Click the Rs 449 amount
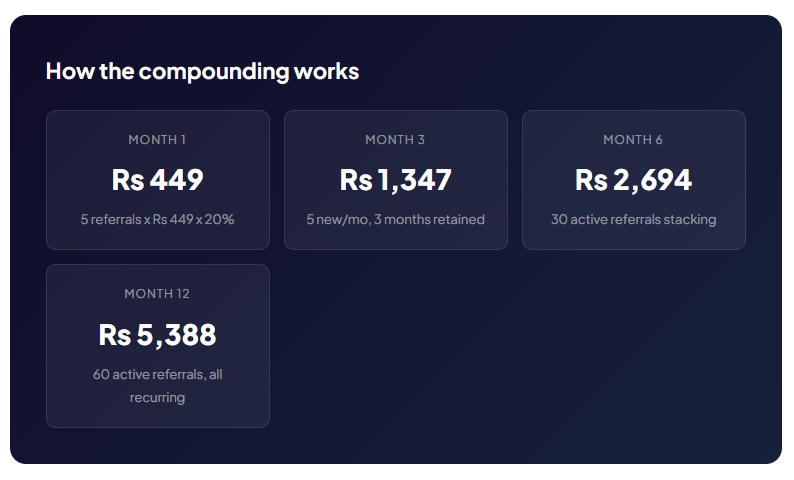The height and width of the screenshot is (480, 794). pyautogui.click(x=157, y=180)
